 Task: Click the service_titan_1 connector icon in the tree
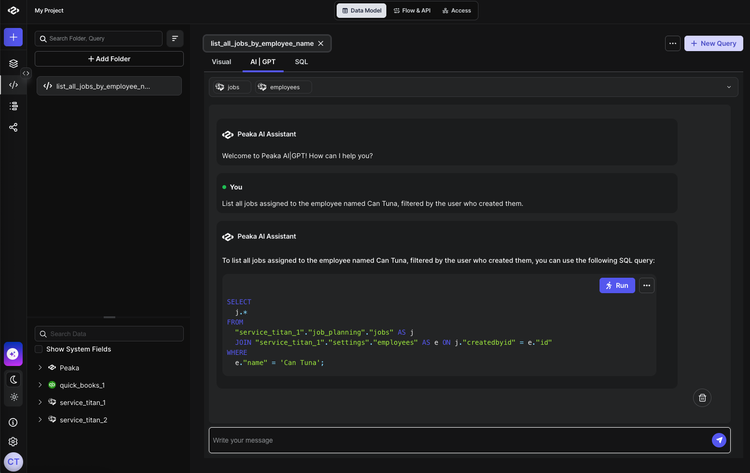pos(52,402)
